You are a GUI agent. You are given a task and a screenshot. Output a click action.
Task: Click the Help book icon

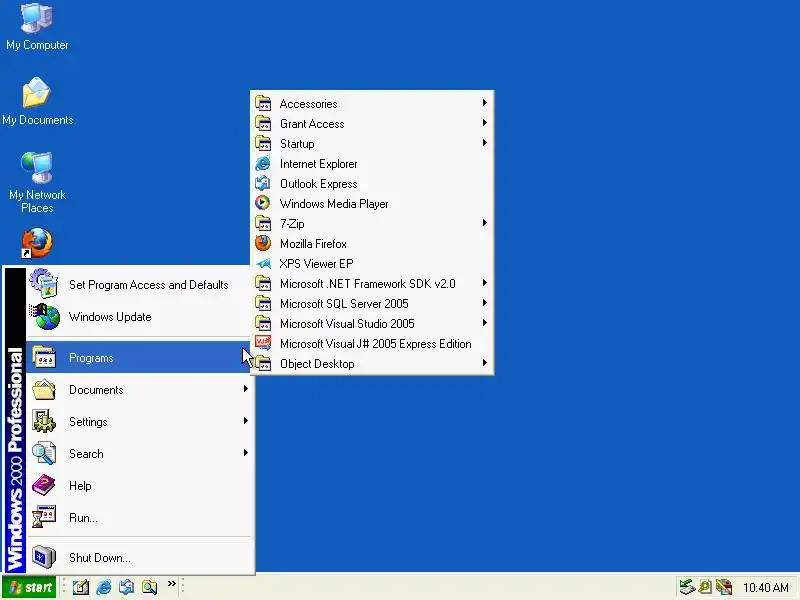coord(44,485)
